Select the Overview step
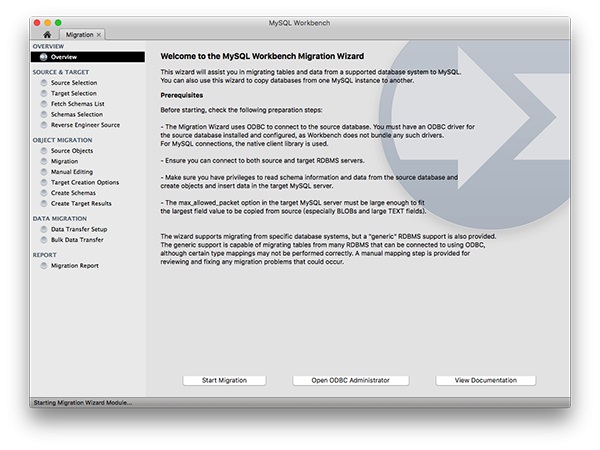This screenshot has height=450, width=600. tap(88, 57)
